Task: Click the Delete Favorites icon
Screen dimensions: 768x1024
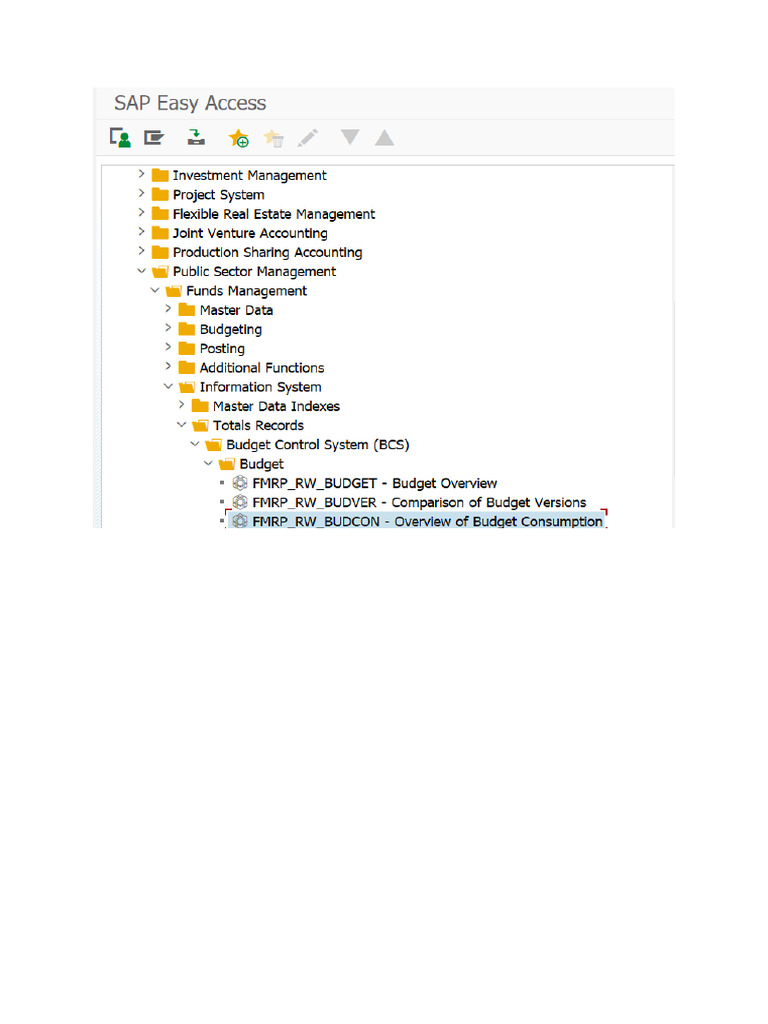Action: pyautogui.click(x=274, y=138)
